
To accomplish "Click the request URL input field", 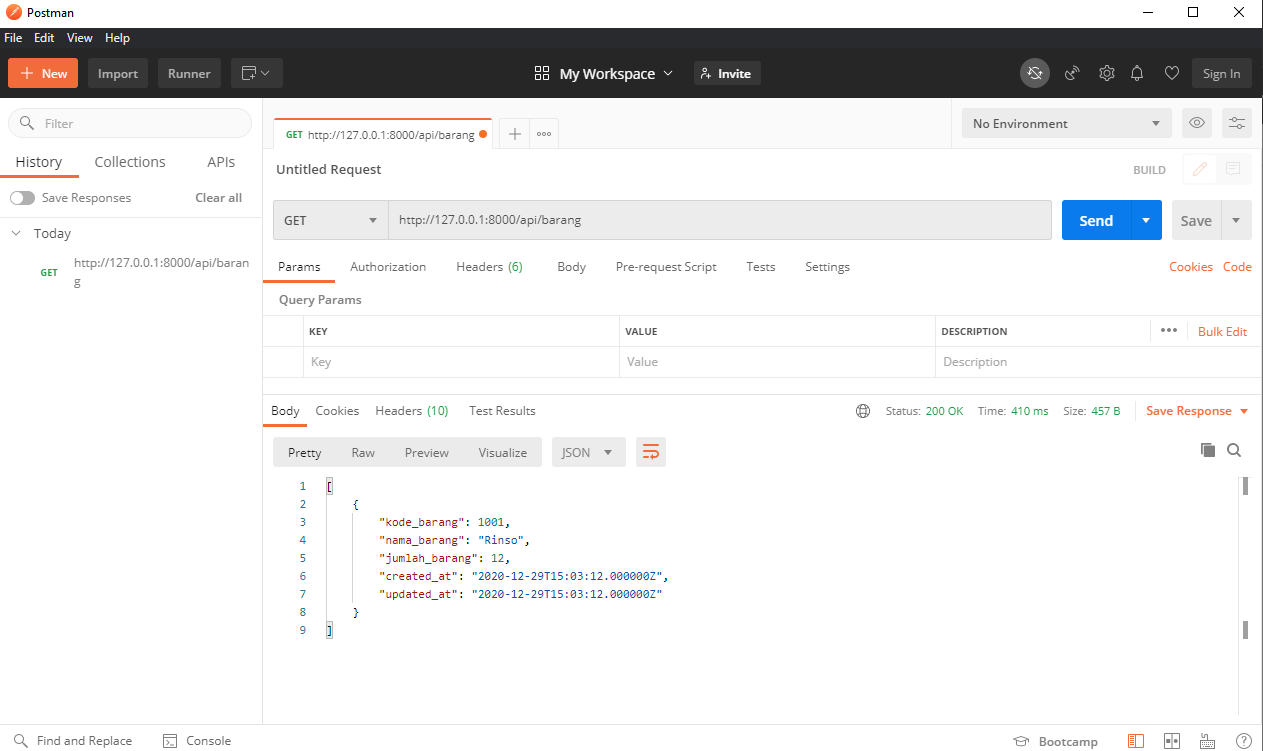I will pyautogui.click(x=719, y=220).
